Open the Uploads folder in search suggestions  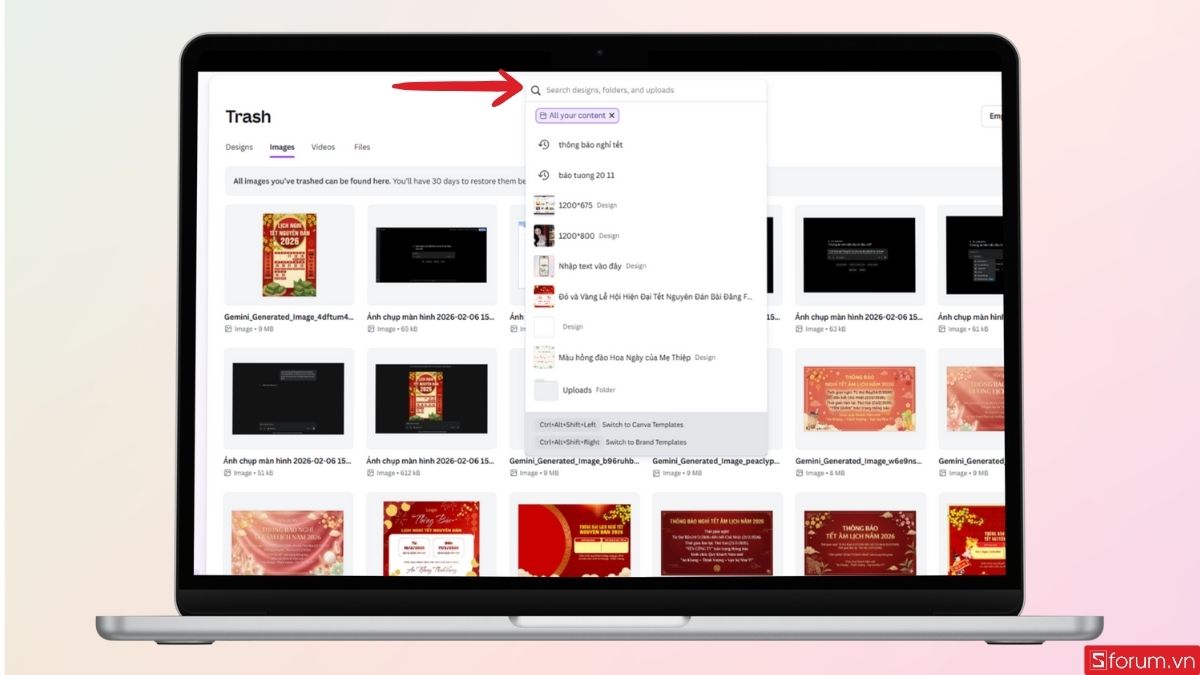click(x=580, y=388)
